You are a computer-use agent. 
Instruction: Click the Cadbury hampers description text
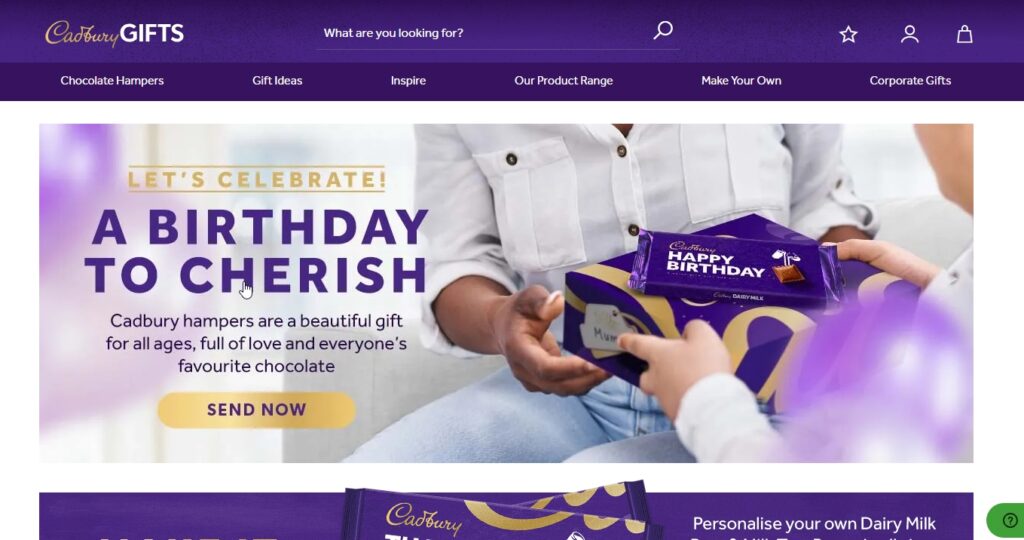[257, 343]
